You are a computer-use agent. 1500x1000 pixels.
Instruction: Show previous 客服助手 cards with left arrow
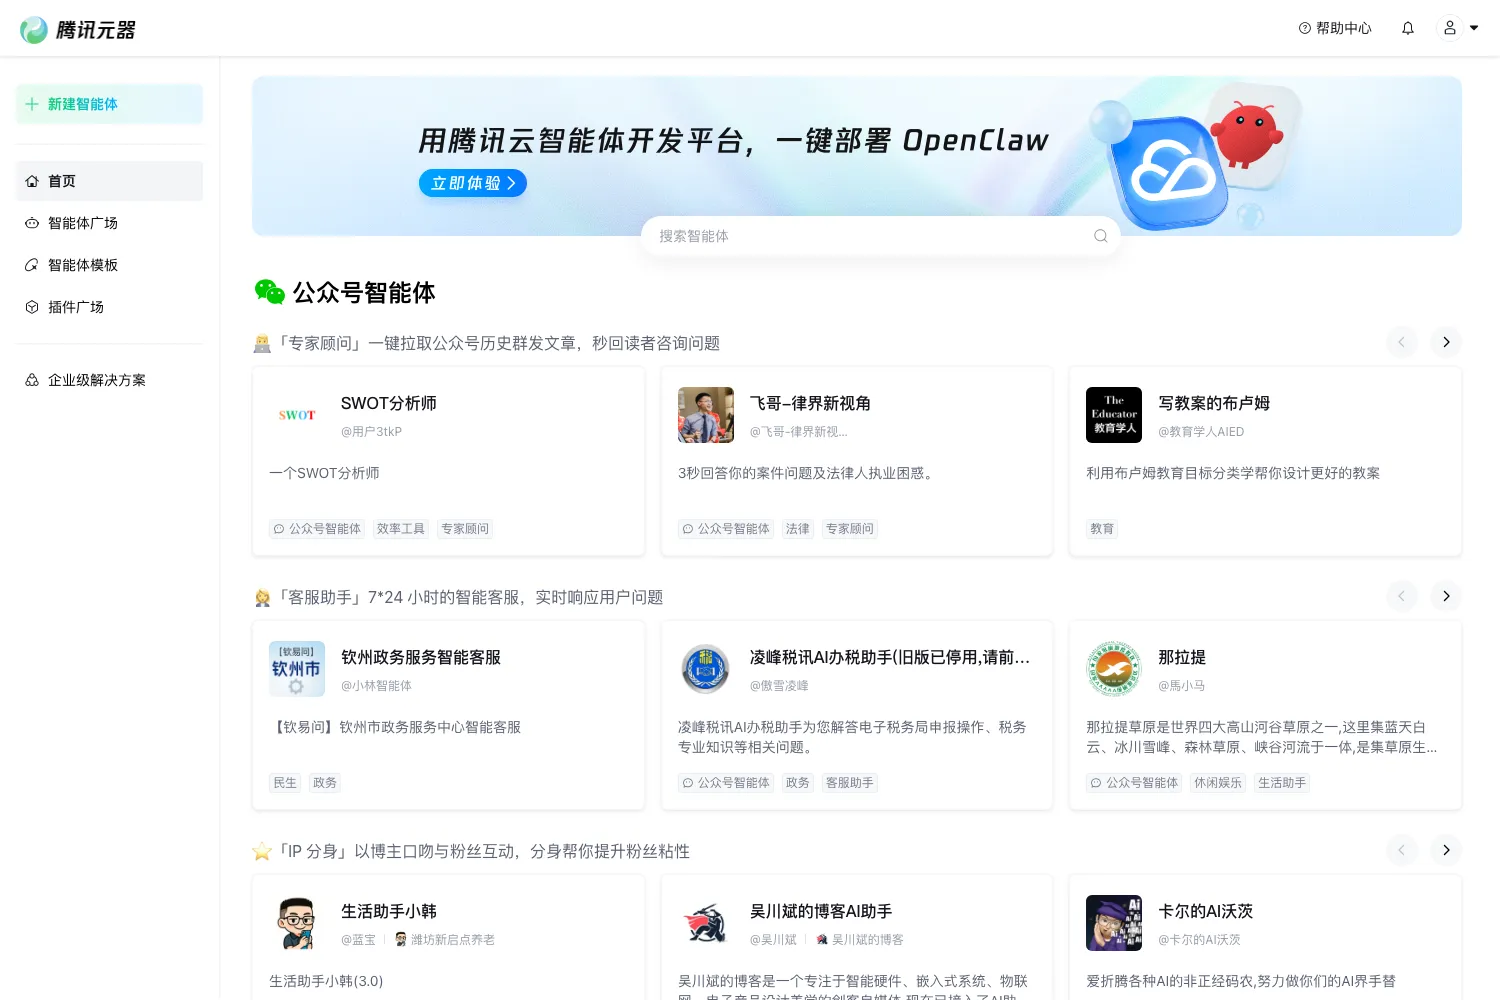pyautogui.click(x=1401, y=596)
